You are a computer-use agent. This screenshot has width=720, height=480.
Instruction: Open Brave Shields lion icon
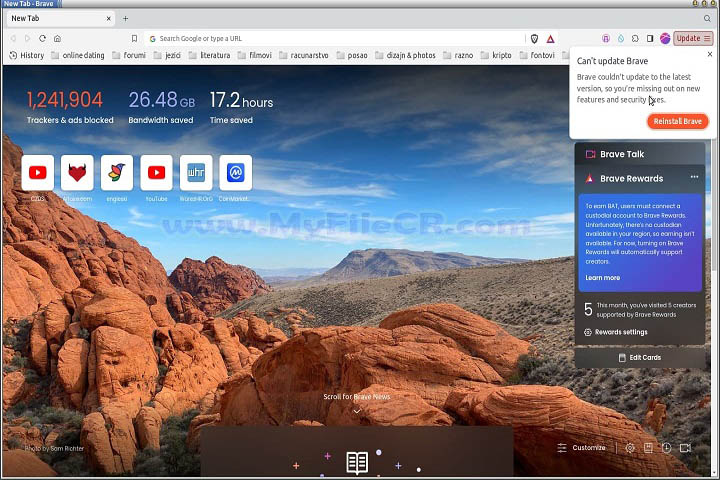534,39
